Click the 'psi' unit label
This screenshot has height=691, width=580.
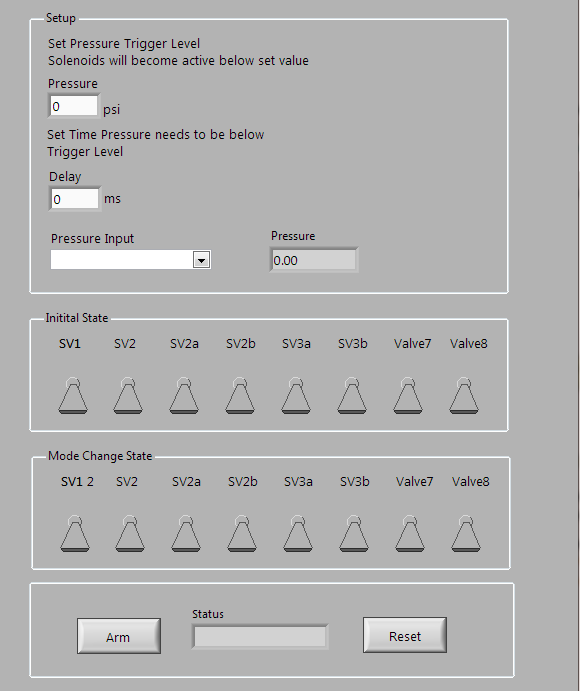[112, 109]
